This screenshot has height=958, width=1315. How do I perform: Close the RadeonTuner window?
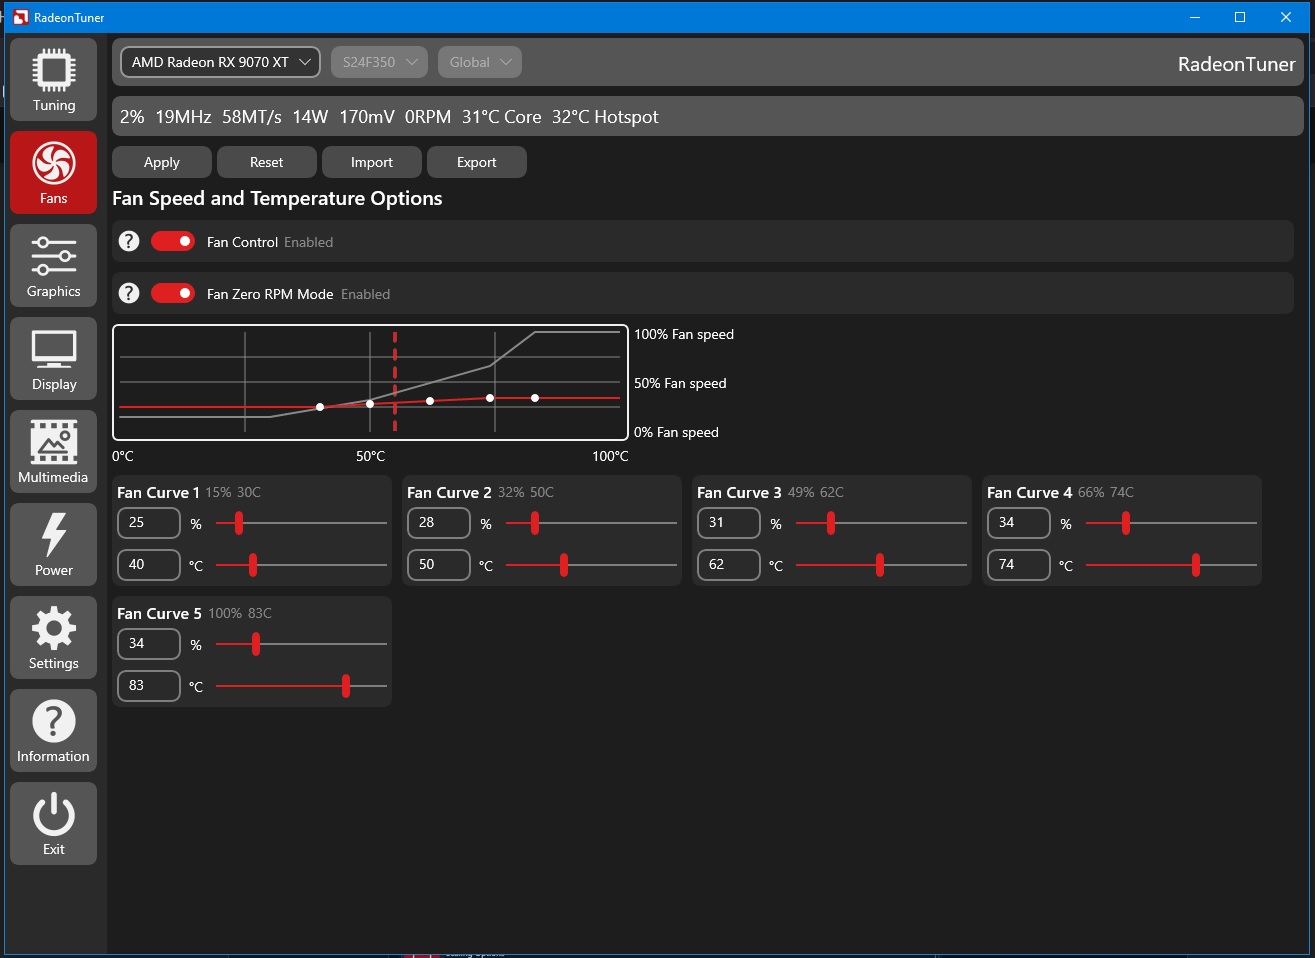click(x=1286, y=17)
